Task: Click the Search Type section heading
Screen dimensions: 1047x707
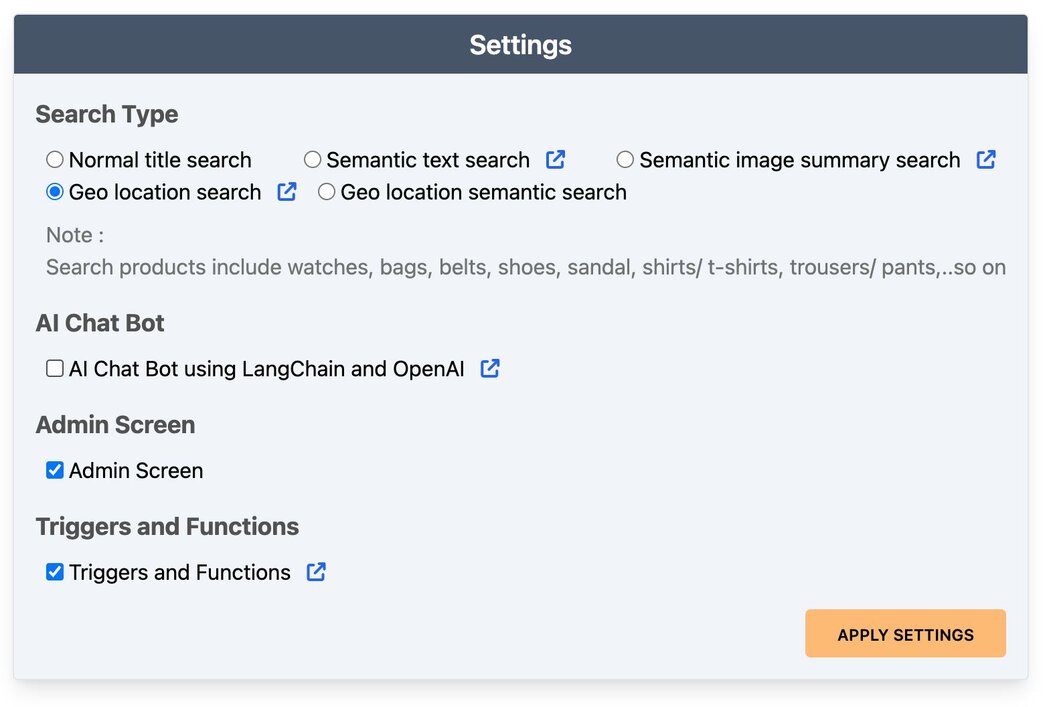Action: (x=106, y=114)
